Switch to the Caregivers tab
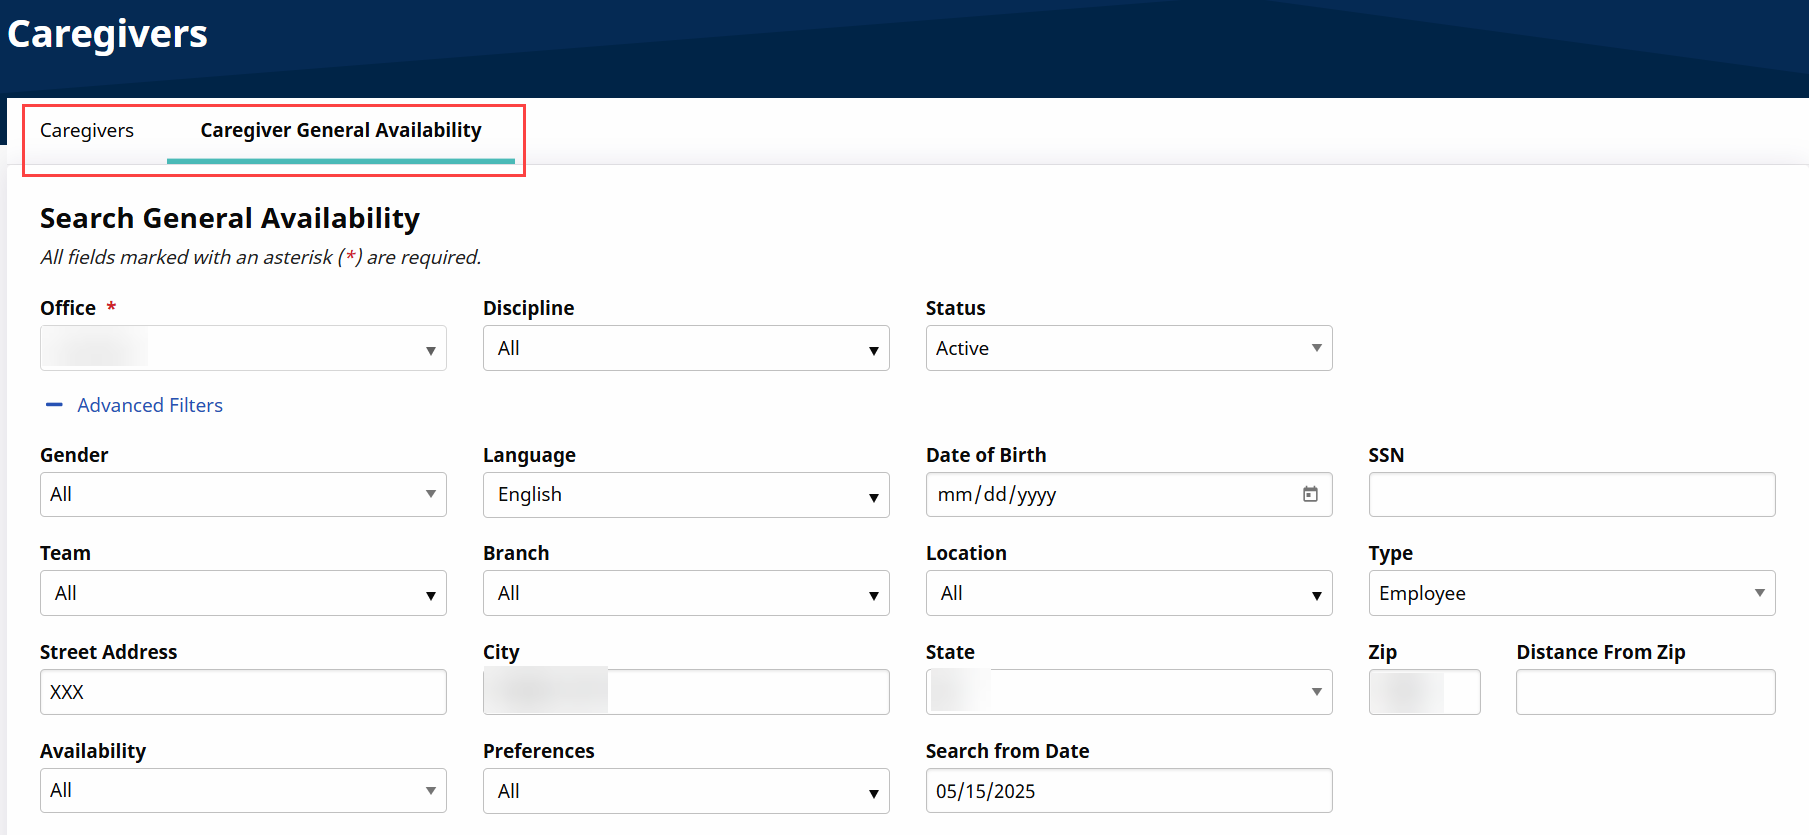 coord(87,130)
